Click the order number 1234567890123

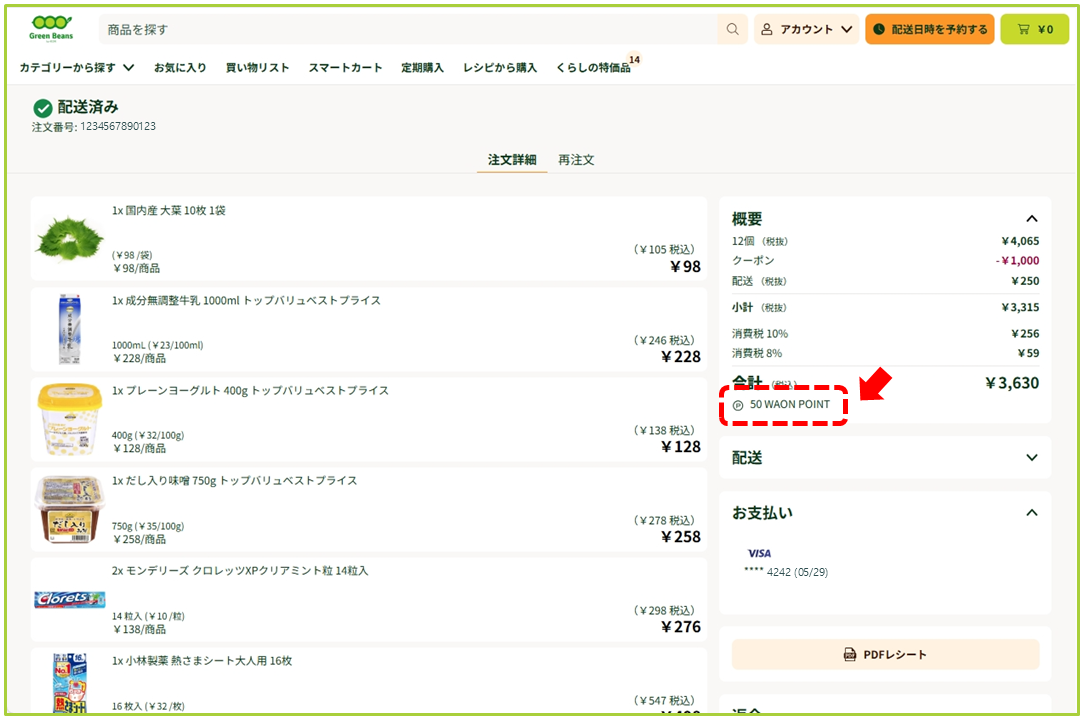tap(117, 126)
